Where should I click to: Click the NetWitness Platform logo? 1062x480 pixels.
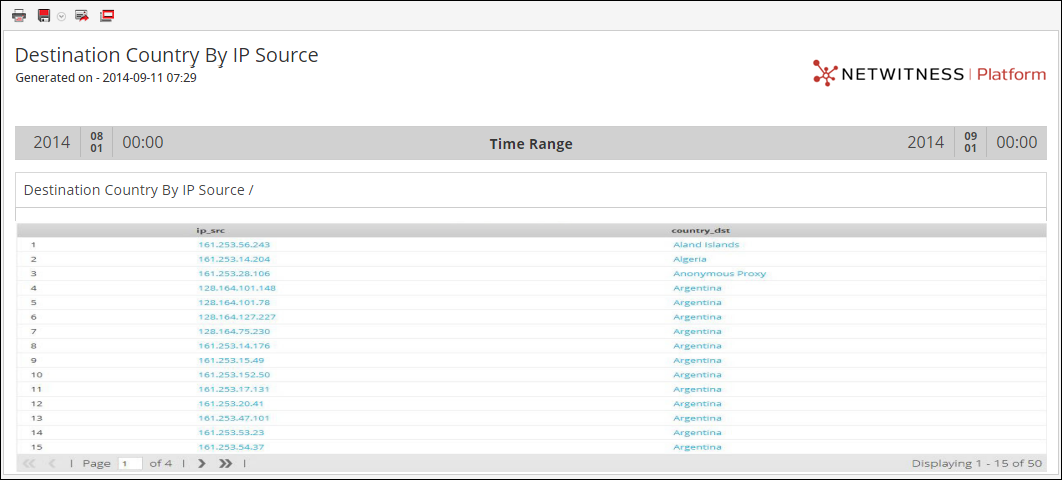(x=929, y=74)
